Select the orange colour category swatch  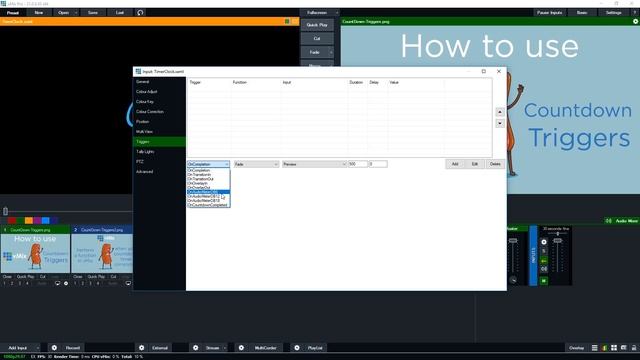coord(29,221)
